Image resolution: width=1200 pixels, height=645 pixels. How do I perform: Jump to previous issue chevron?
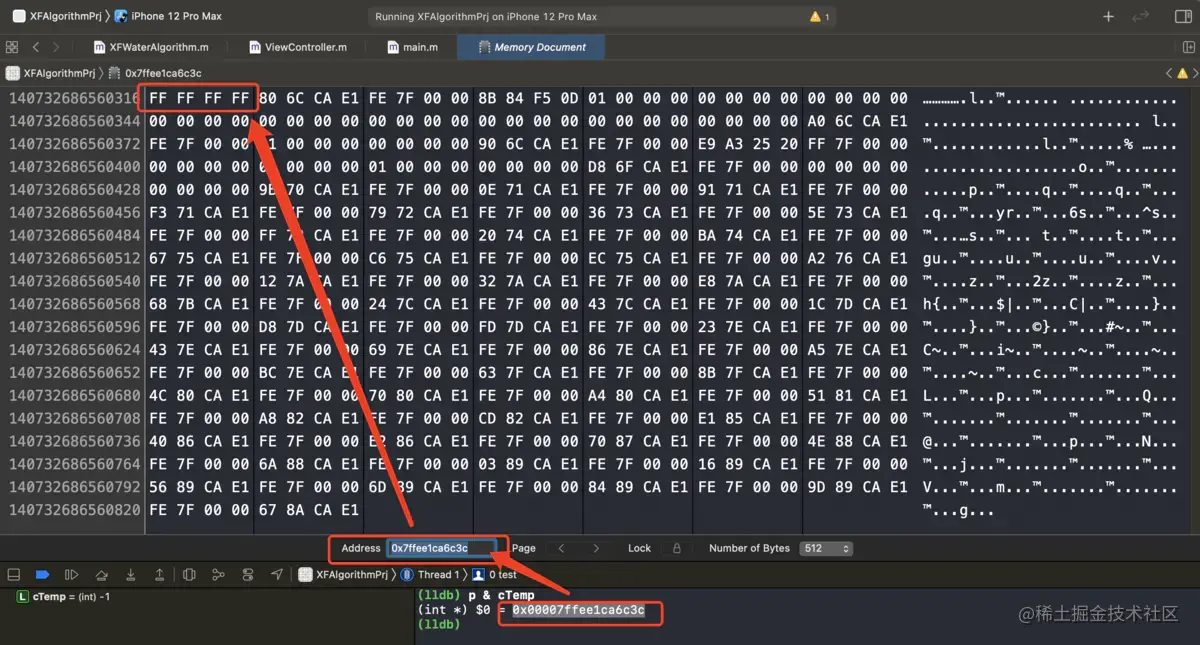click(x=1169, y=73)
